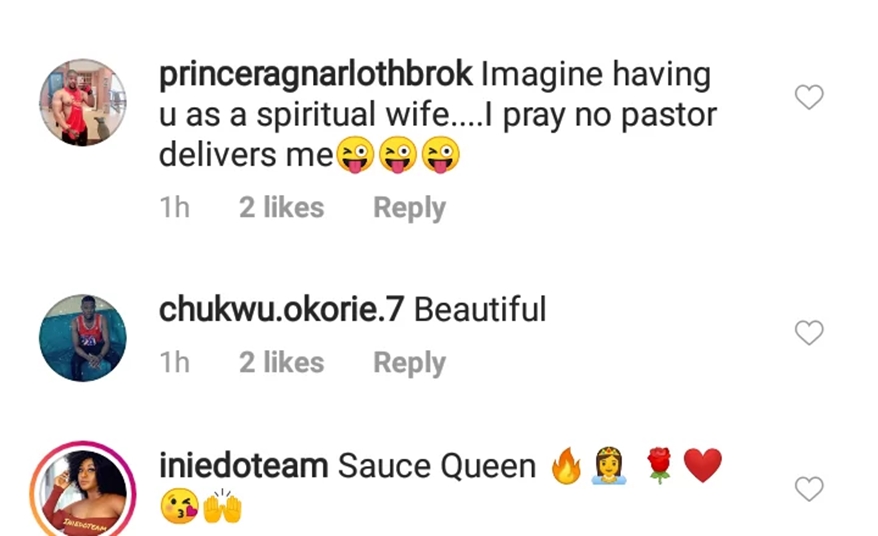The height and width of the screenshot is (536, 878).
Task: Reply to chukwu.okorie.7's comment
Action: point(409,362)
